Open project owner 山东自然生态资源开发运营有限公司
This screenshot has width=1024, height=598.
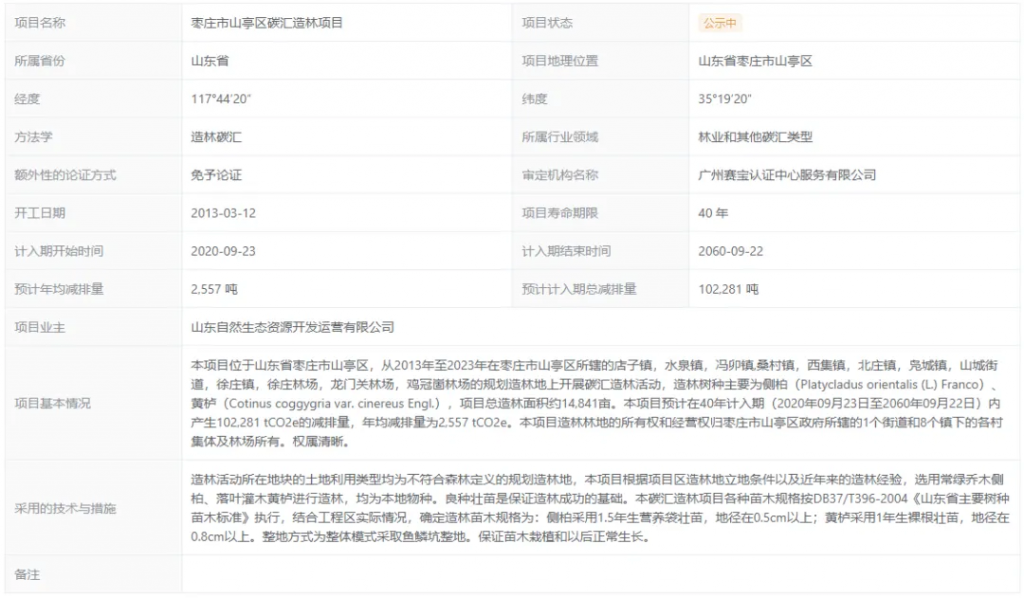293,327
